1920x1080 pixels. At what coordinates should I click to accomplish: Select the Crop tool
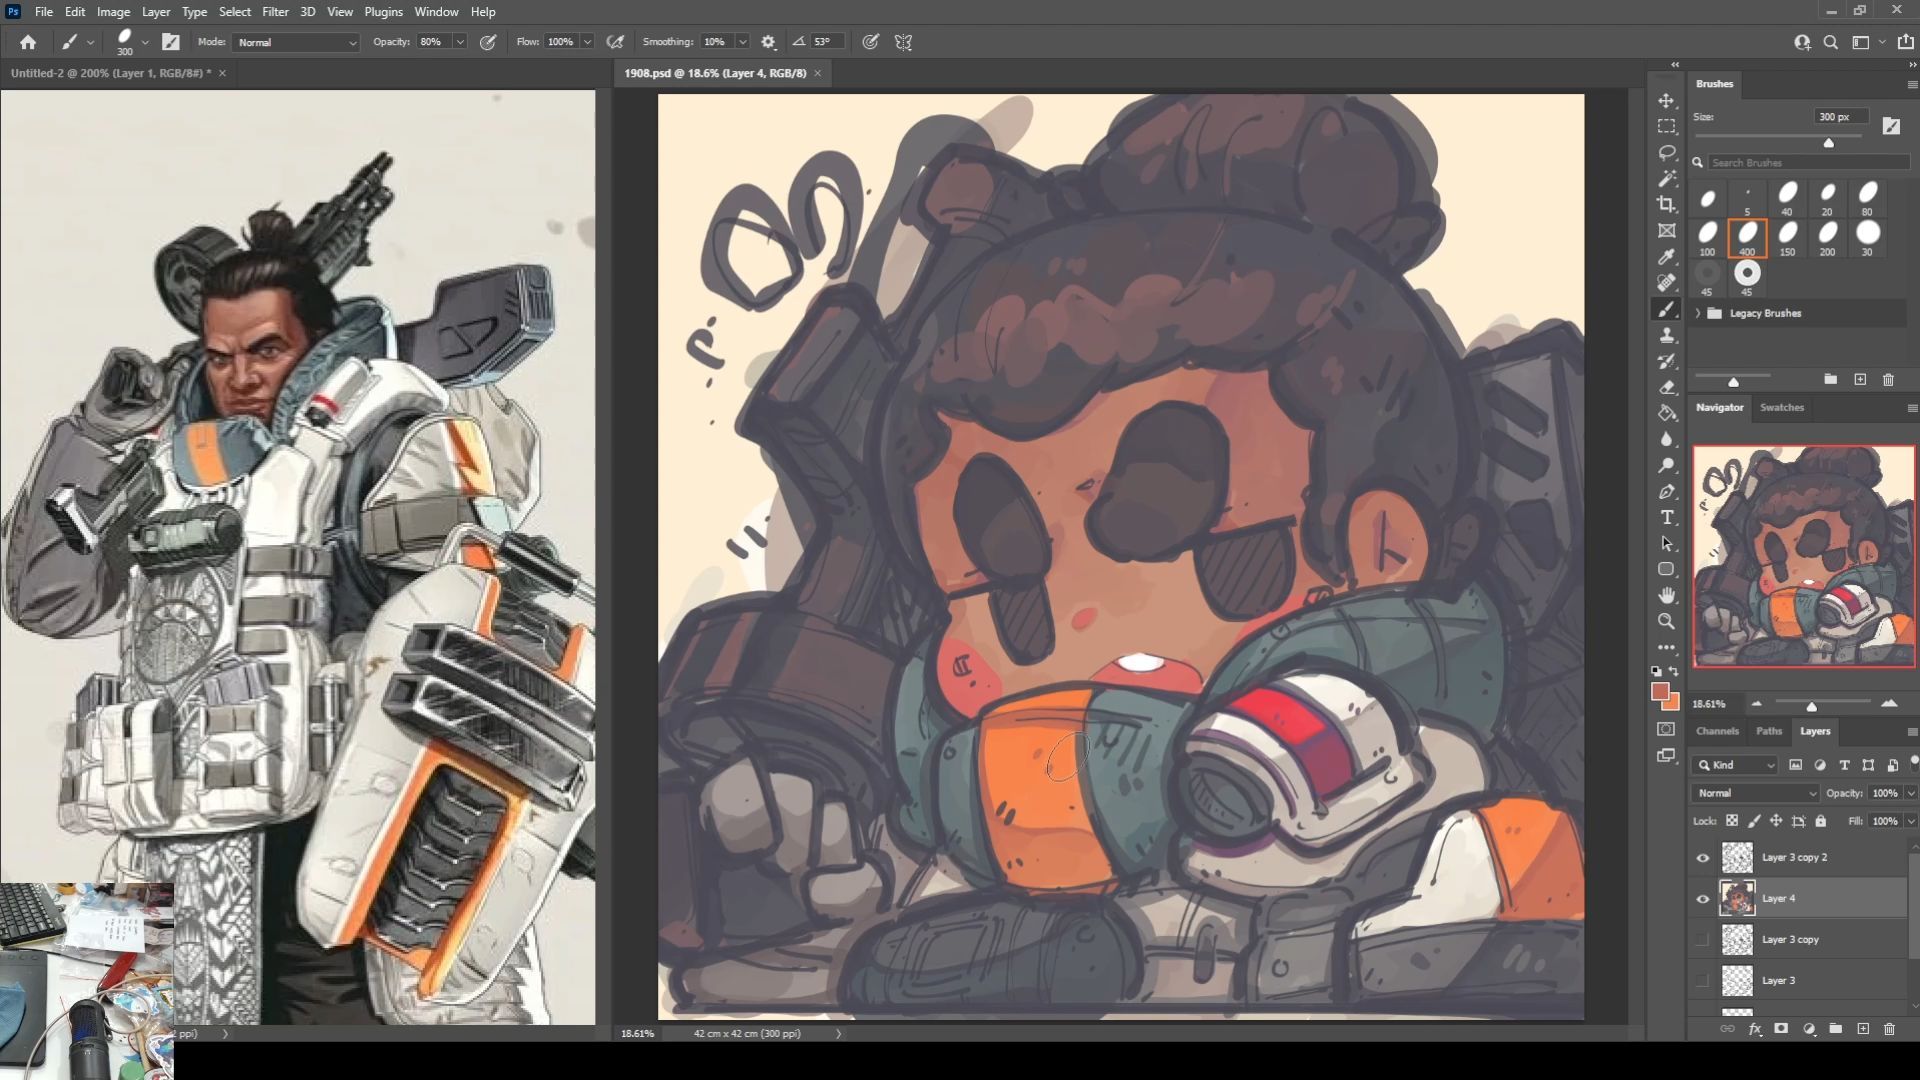[1666, 205]
